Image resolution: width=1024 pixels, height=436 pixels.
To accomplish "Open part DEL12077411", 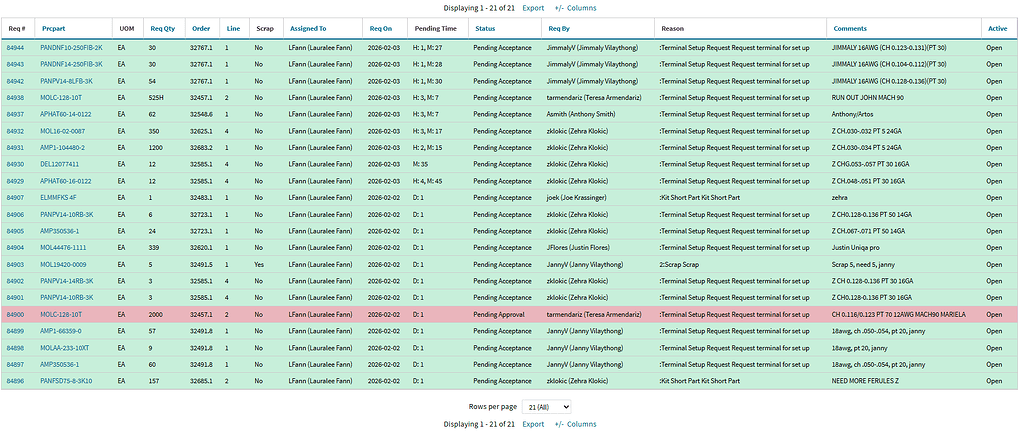I will tap(60, 164).
